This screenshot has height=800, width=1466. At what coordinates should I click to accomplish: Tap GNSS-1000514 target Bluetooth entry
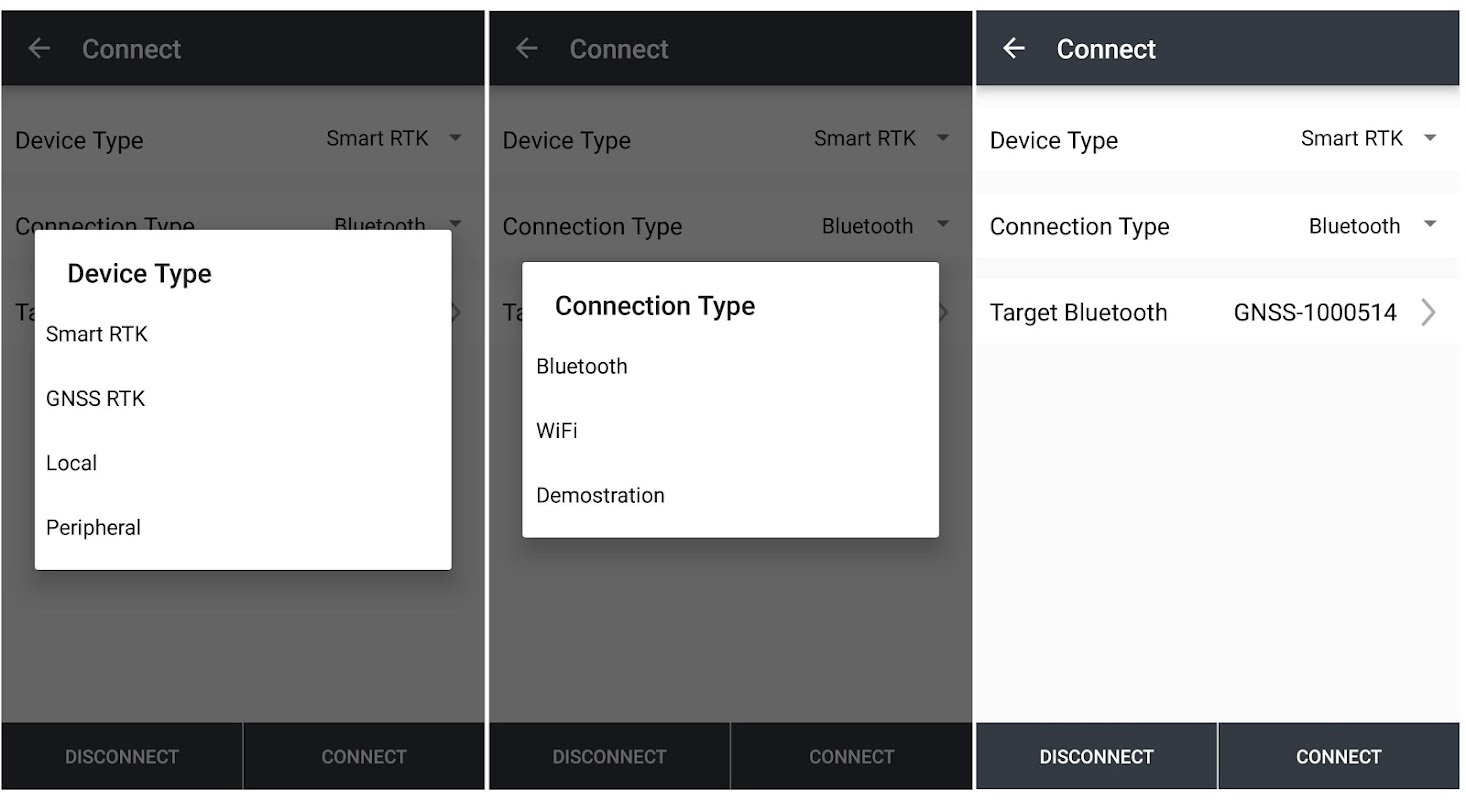1314,313
